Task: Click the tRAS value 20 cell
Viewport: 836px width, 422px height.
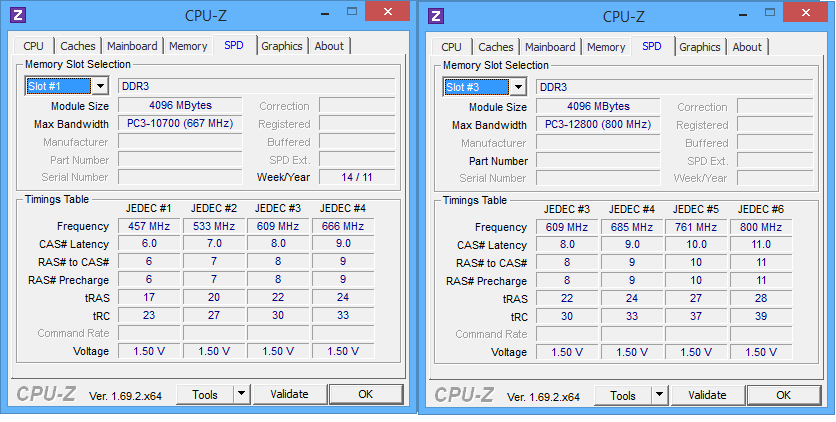Action: click(x=214, y=297)
